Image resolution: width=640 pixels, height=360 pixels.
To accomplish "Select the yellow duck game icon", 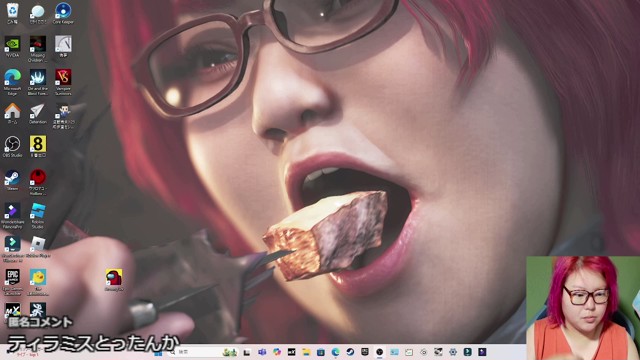I will pos(38,282).
